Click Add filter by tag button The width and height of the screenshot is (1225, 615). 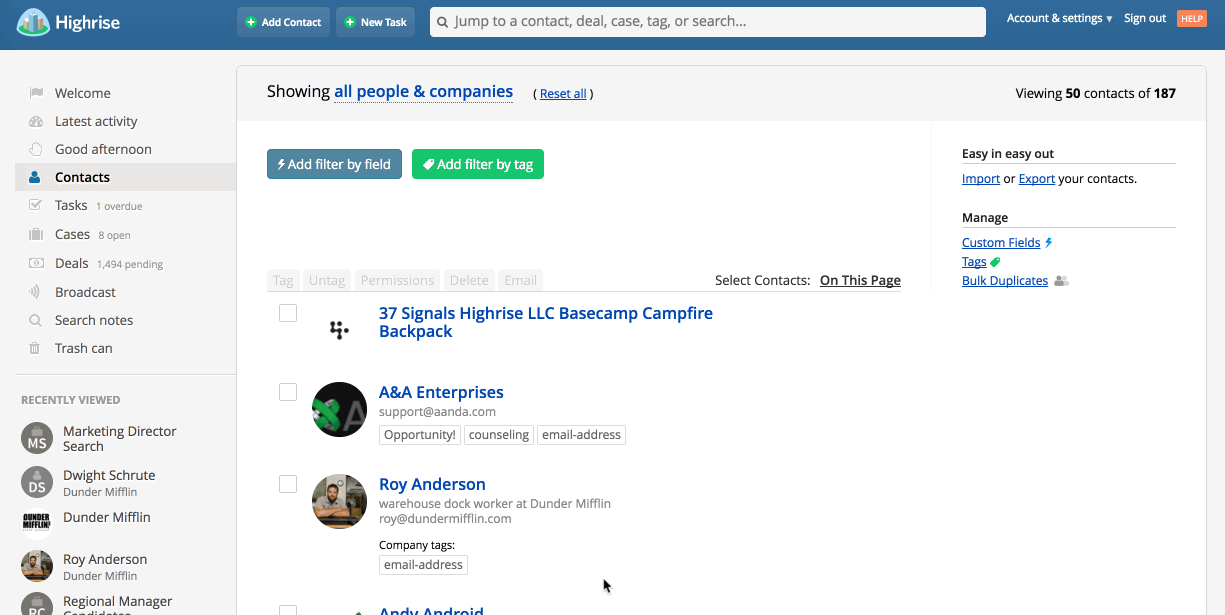click(x=478, y=164)
